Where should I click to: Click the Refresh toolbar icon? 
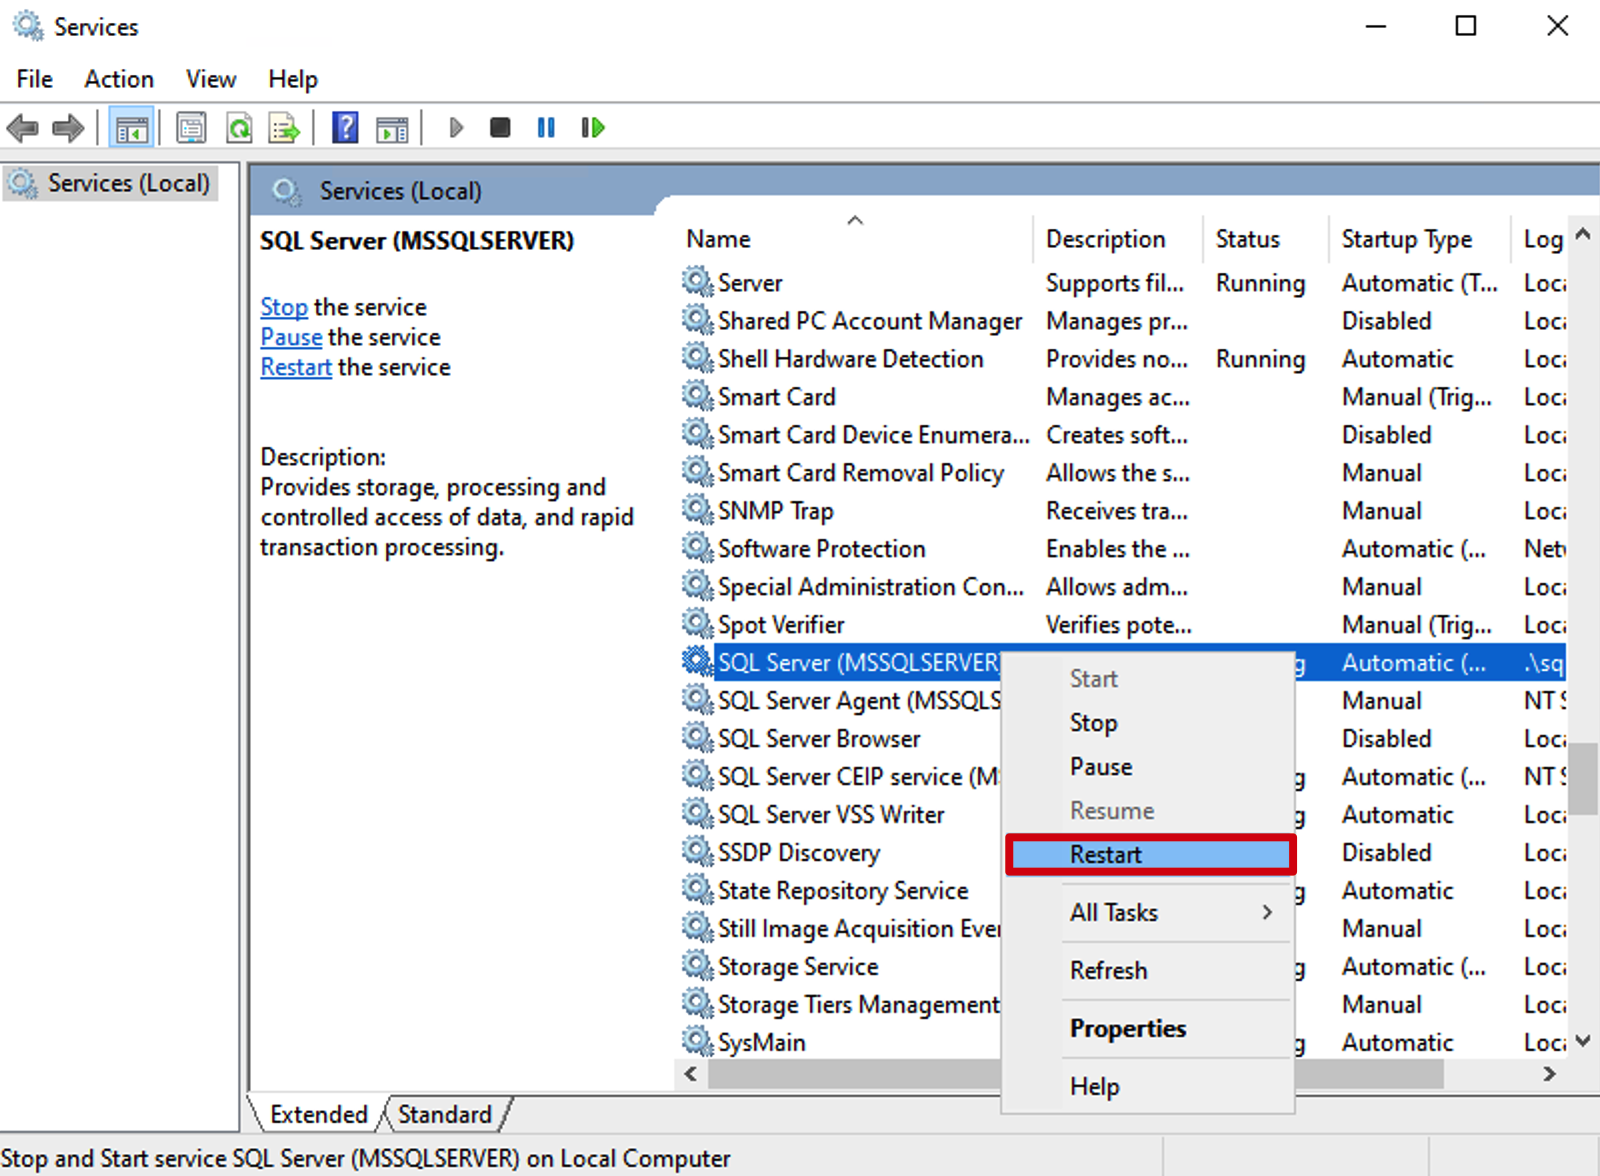[239, 128]
